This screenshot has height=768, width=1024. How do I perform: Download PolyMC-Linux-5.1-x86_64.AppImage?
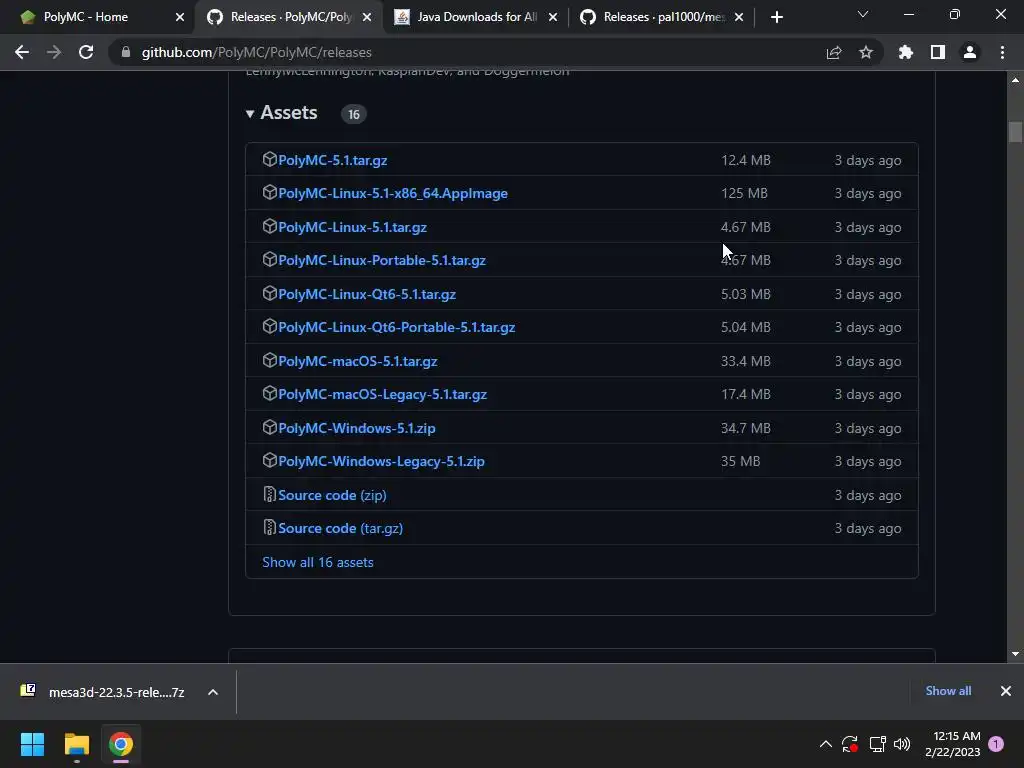(392, 193)
